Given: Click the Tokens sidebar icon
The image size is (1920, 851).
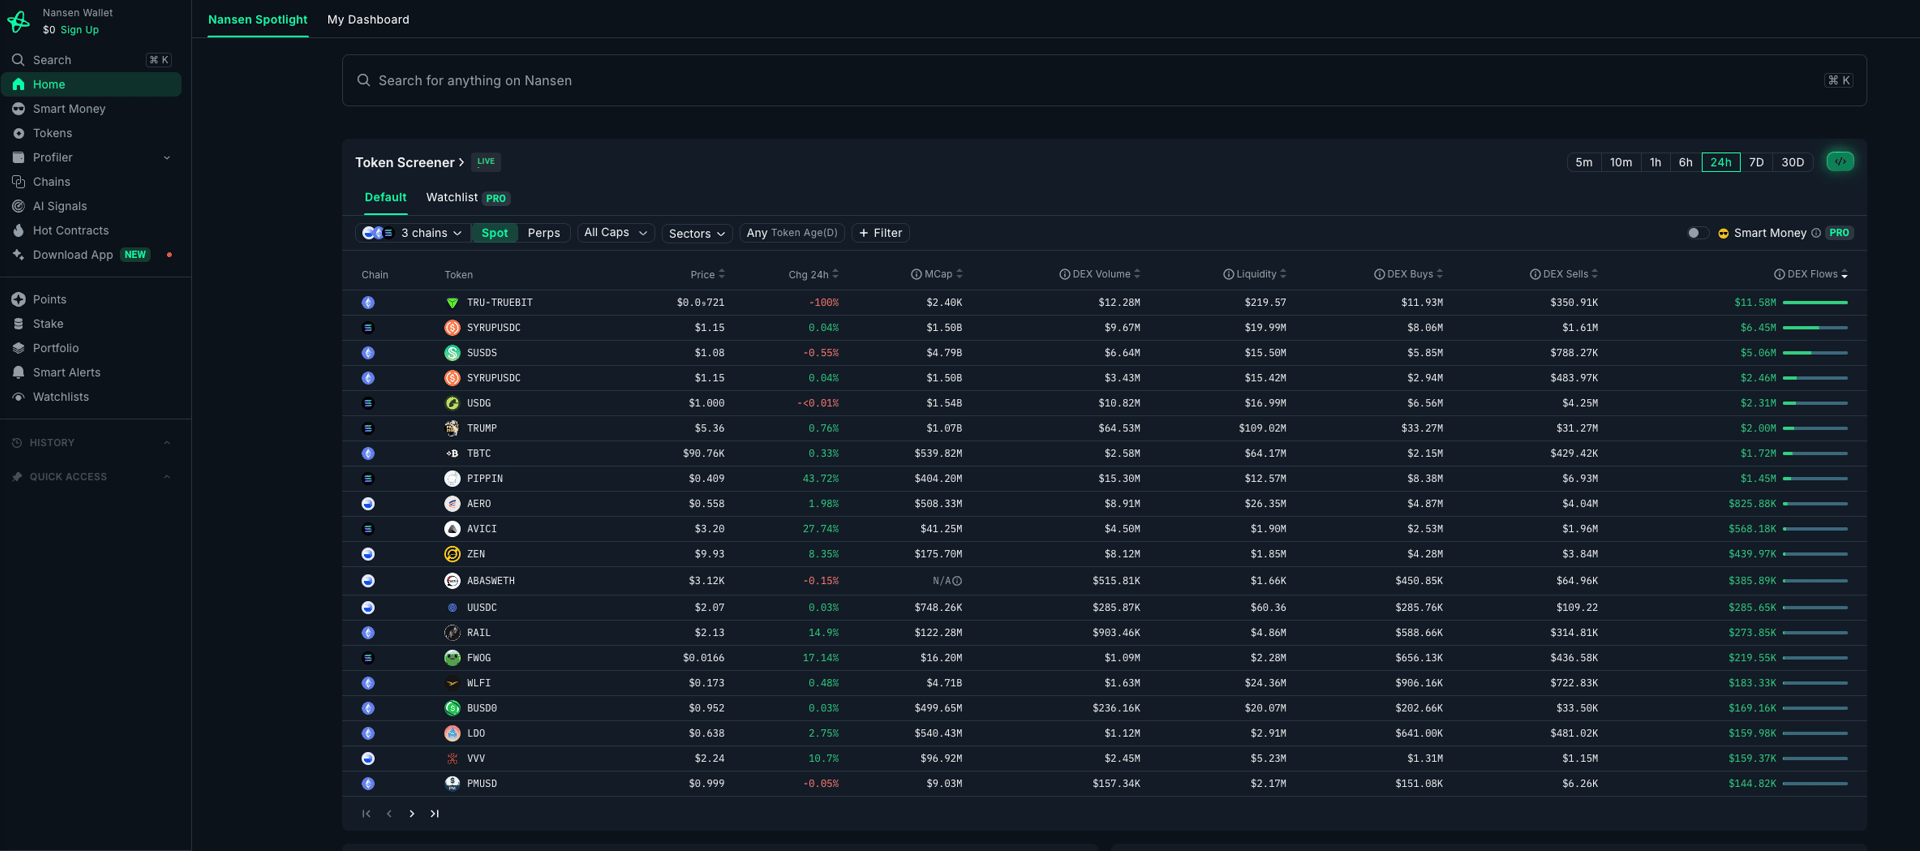Looking at the screenshot, I should tap(18, 133).
